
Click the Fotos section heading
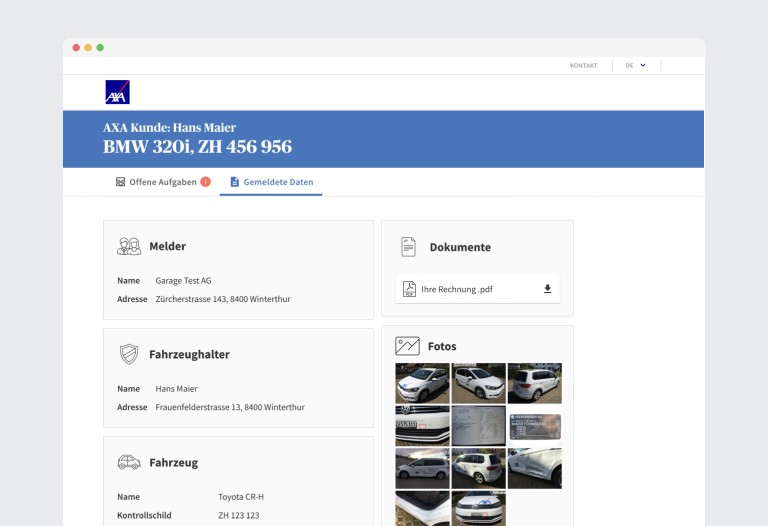click(x=442, y=346)
